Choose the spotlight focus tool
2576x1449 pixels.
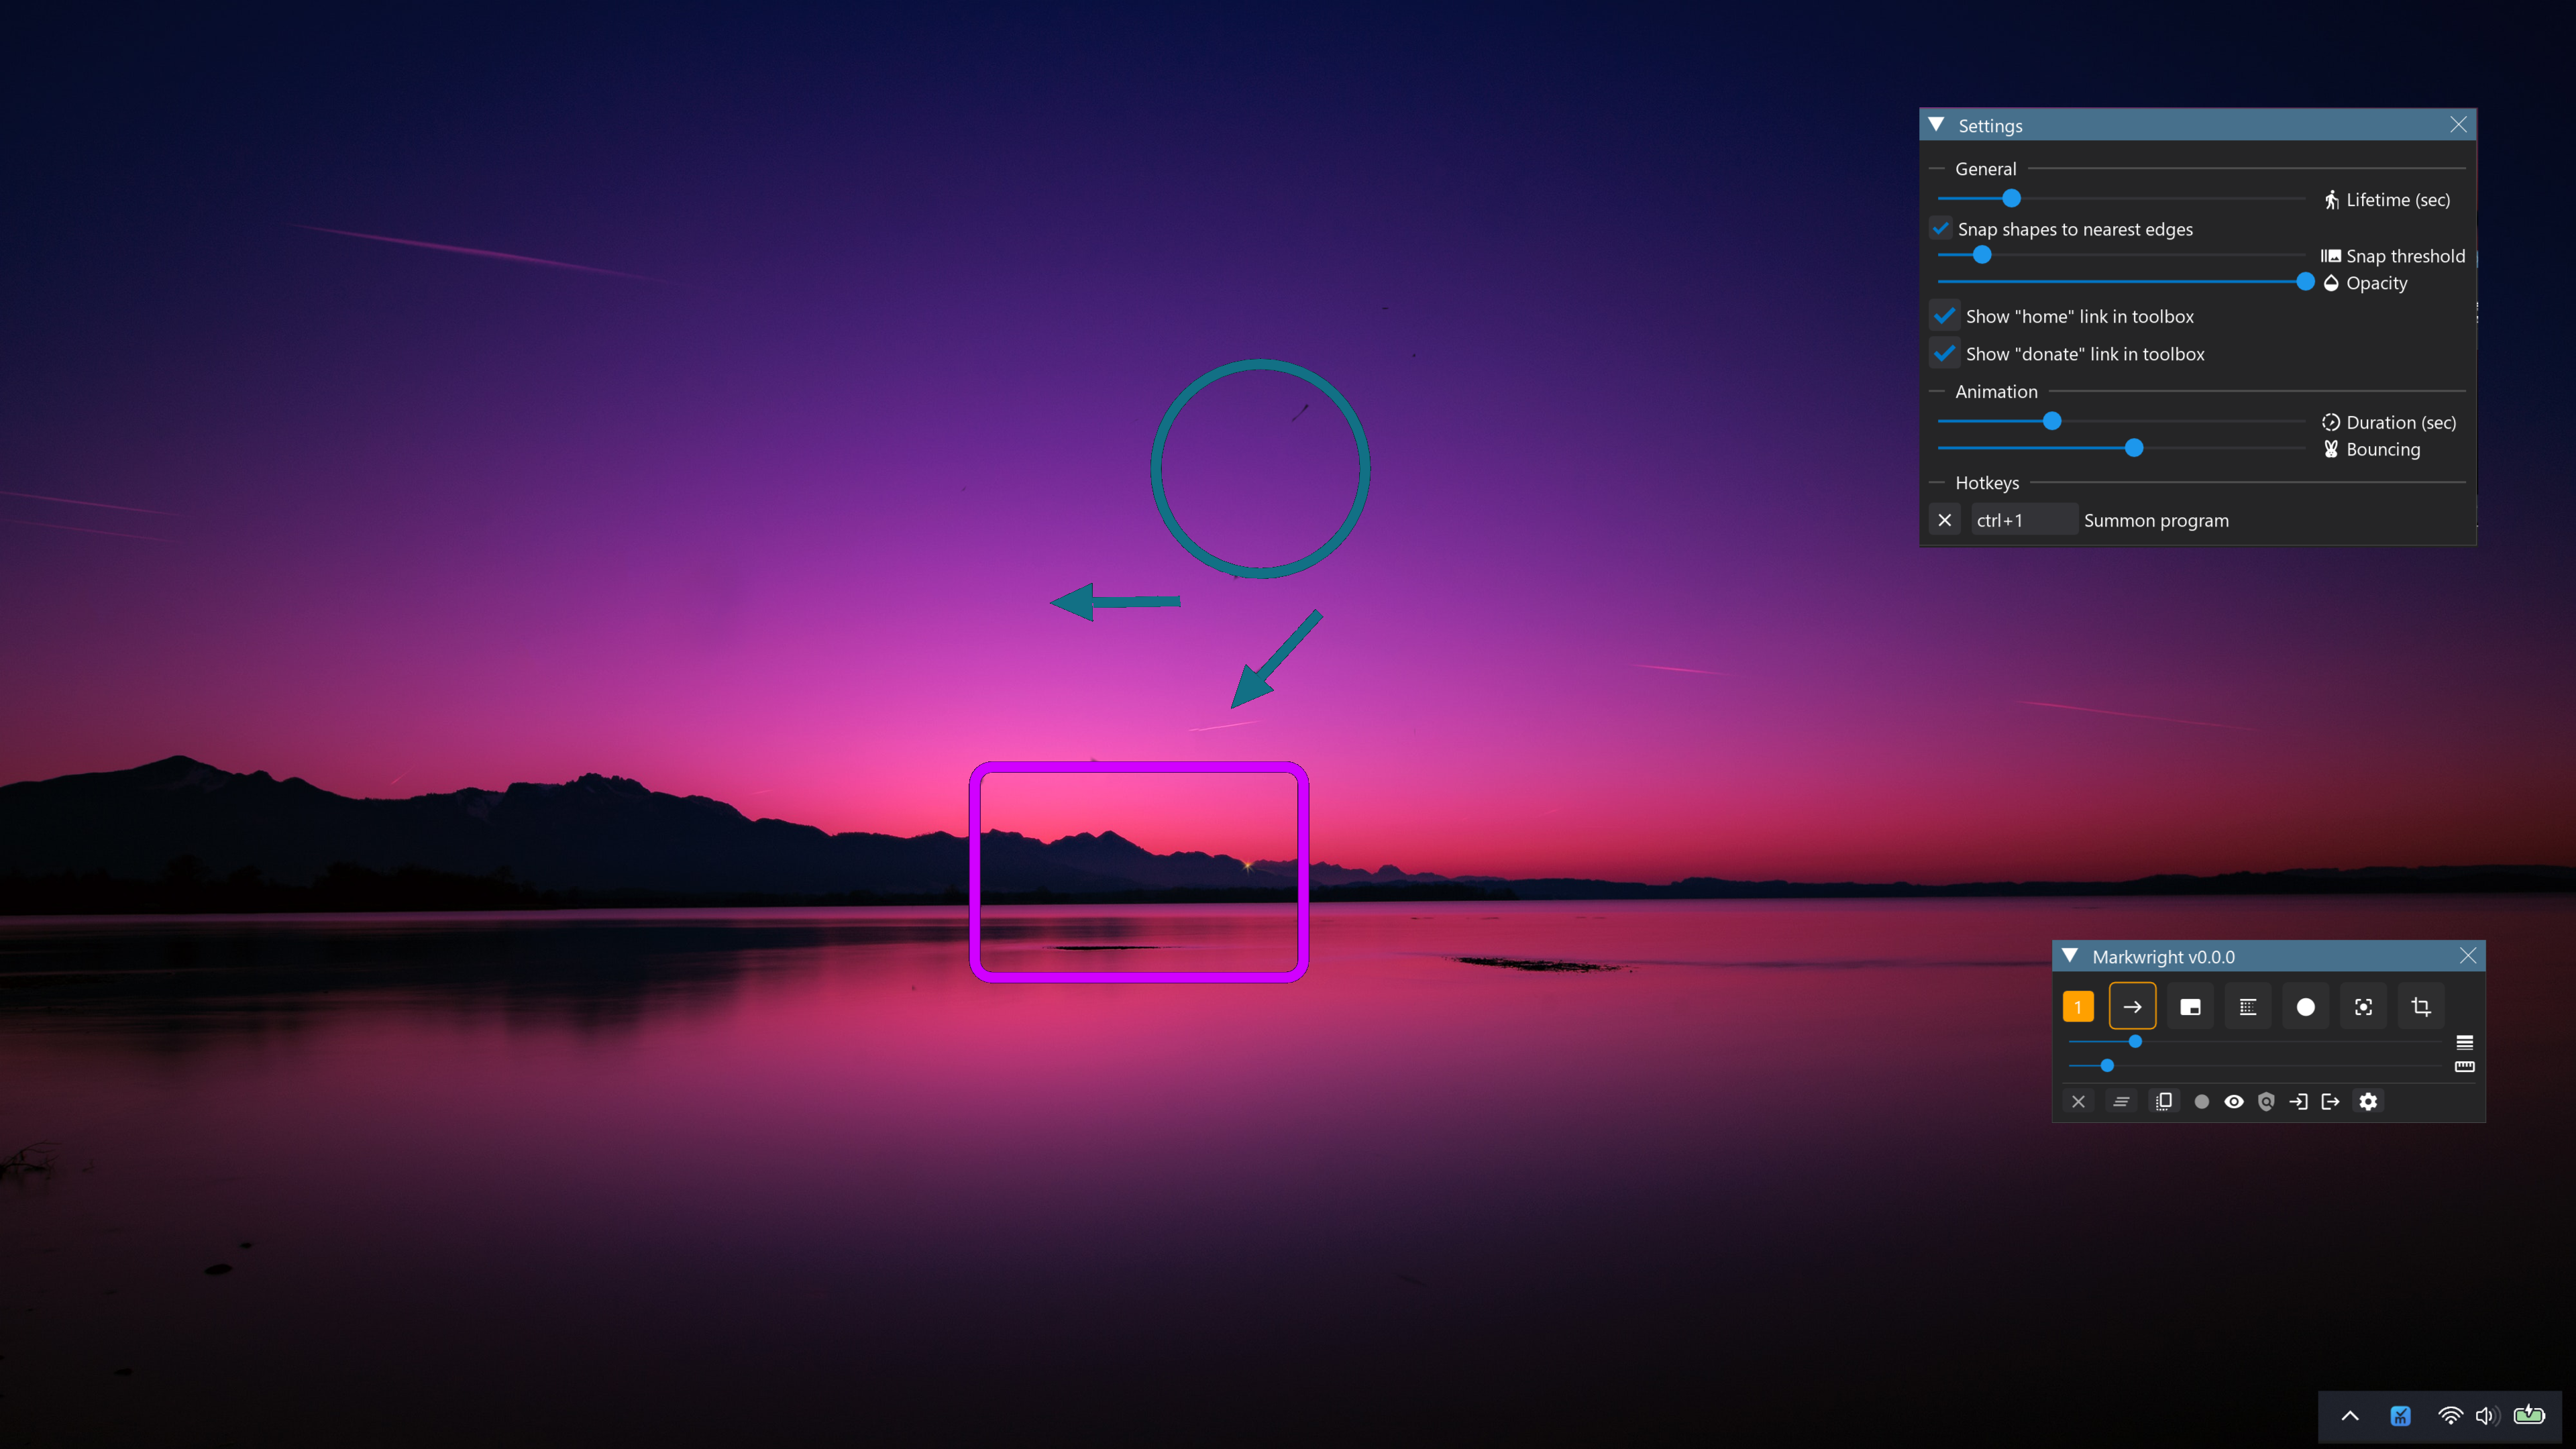point(2364,1007)
